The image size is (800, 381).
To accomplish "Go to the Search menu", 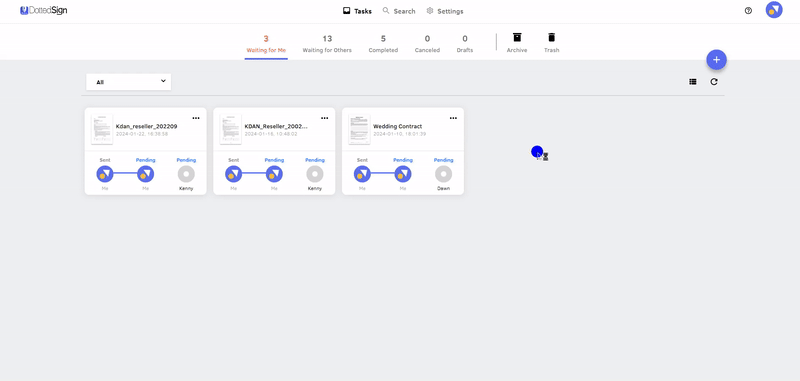I will tap(399, 11).
